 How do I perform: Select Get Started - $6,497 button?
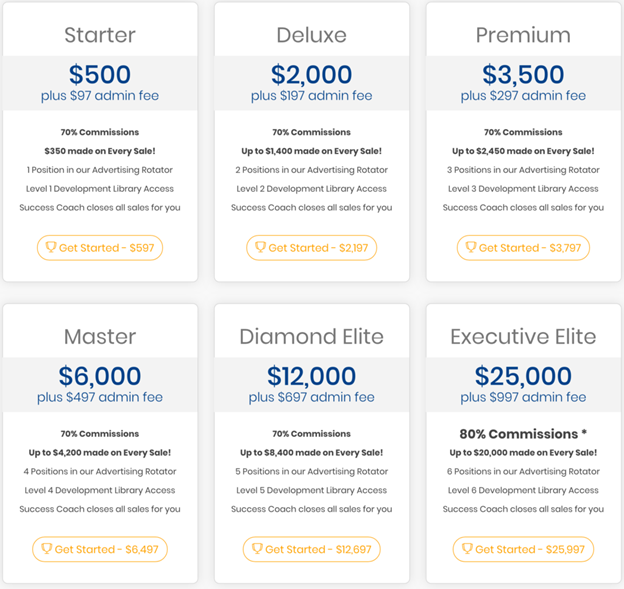coord(100,550)
